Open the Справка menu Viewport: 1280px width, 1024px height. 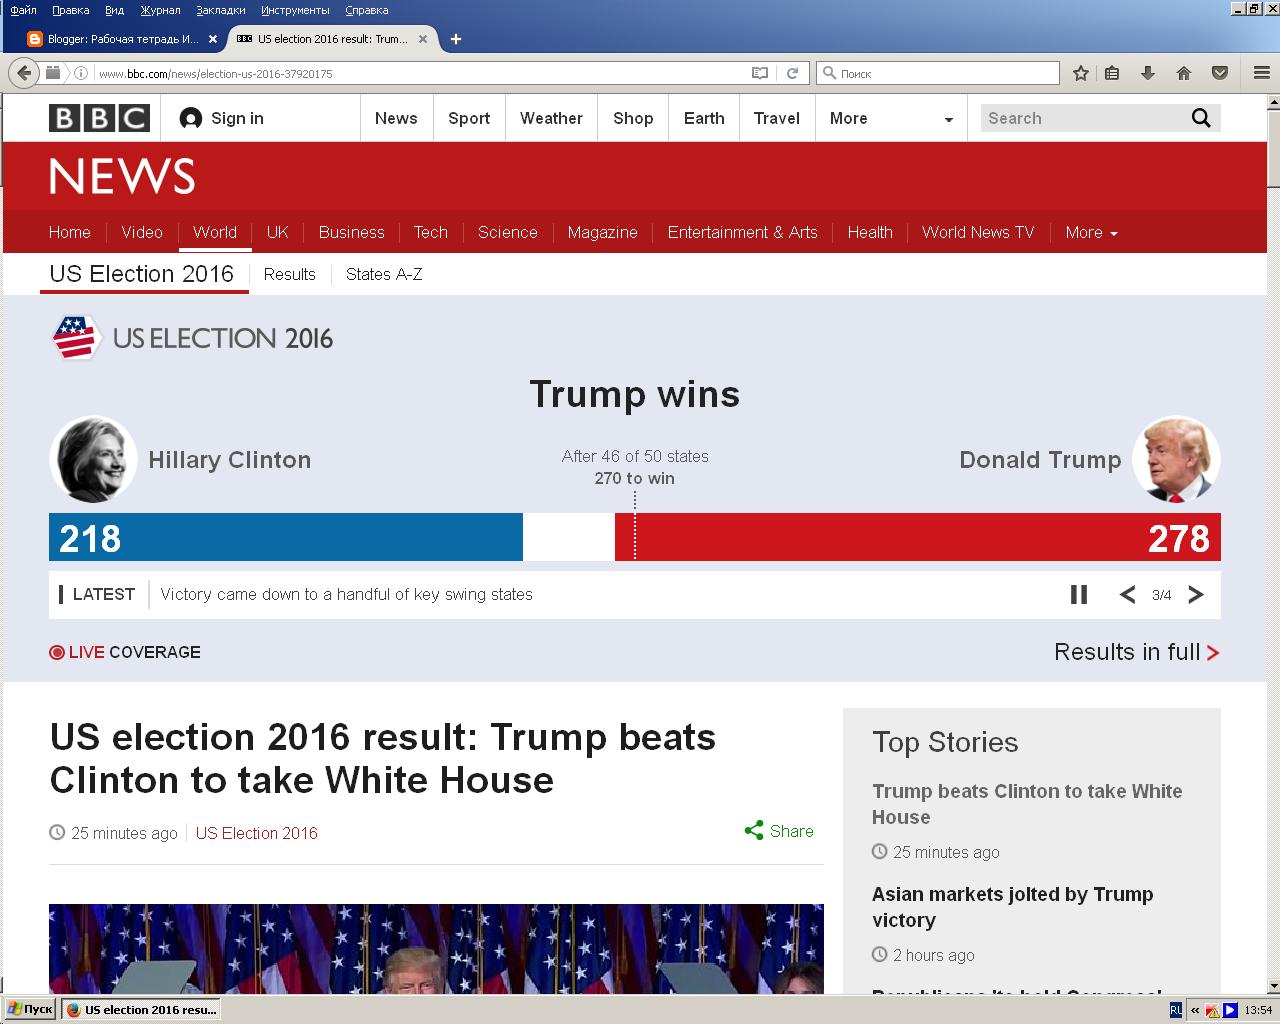(x=366, y=10)
